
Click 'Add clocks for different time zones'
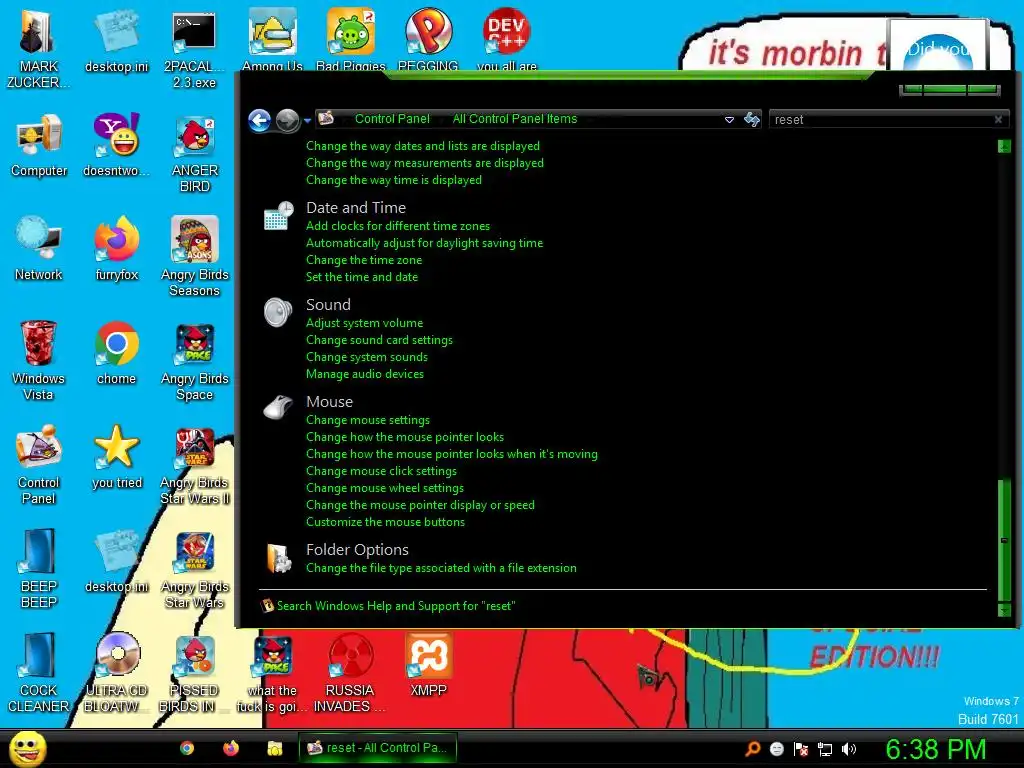click(398, 226)
